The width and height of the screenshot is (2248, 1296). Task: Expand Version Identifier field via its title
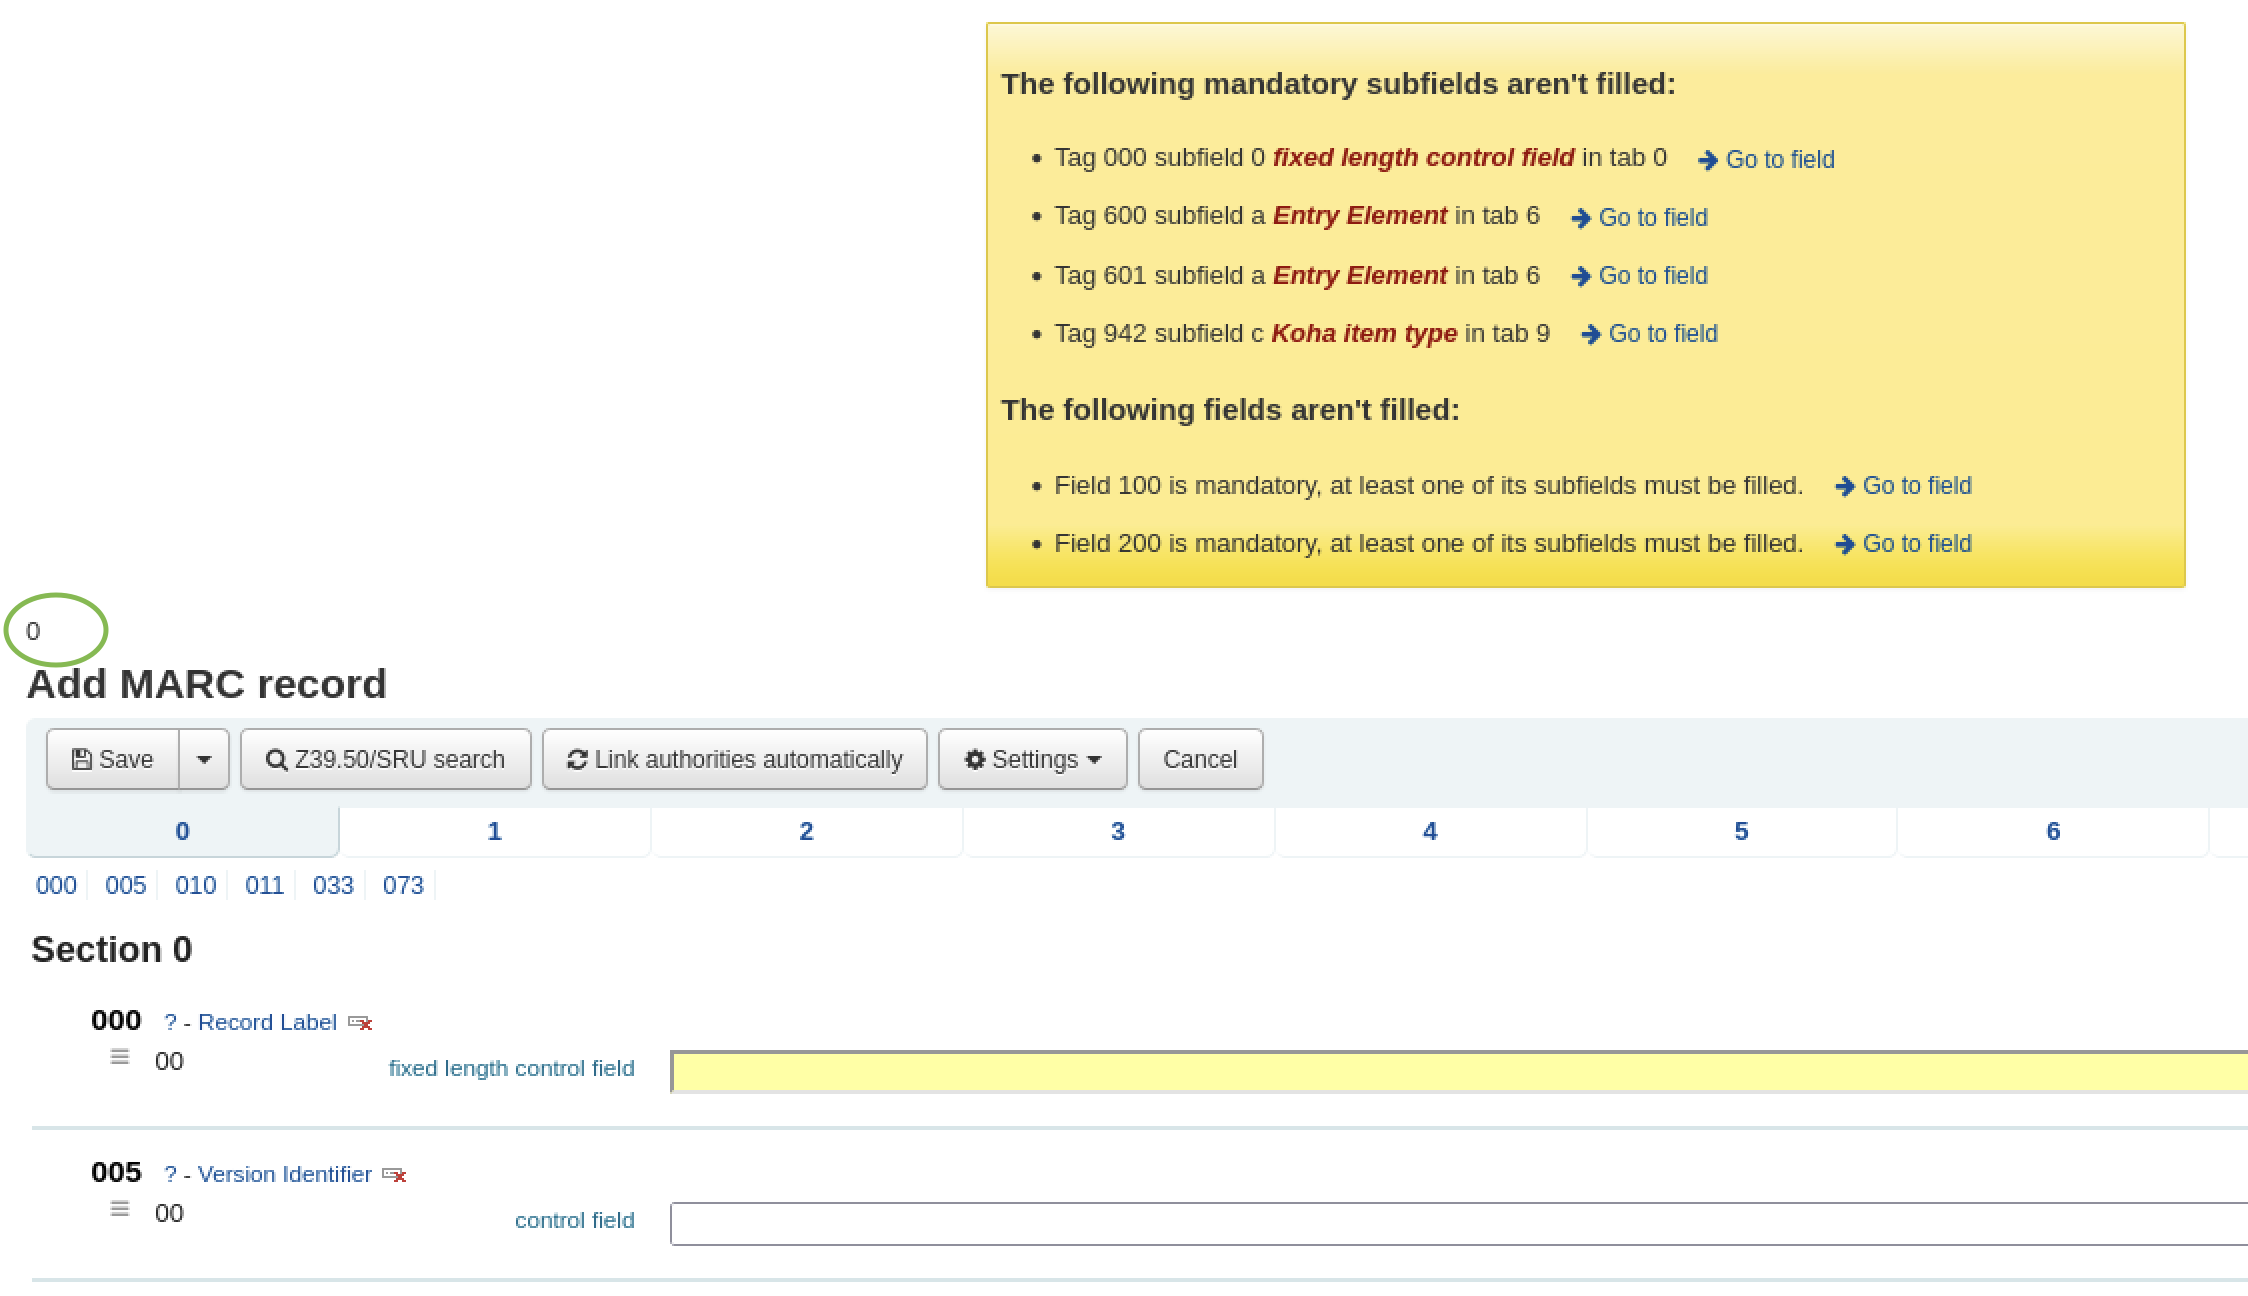tap(284, 1175)
